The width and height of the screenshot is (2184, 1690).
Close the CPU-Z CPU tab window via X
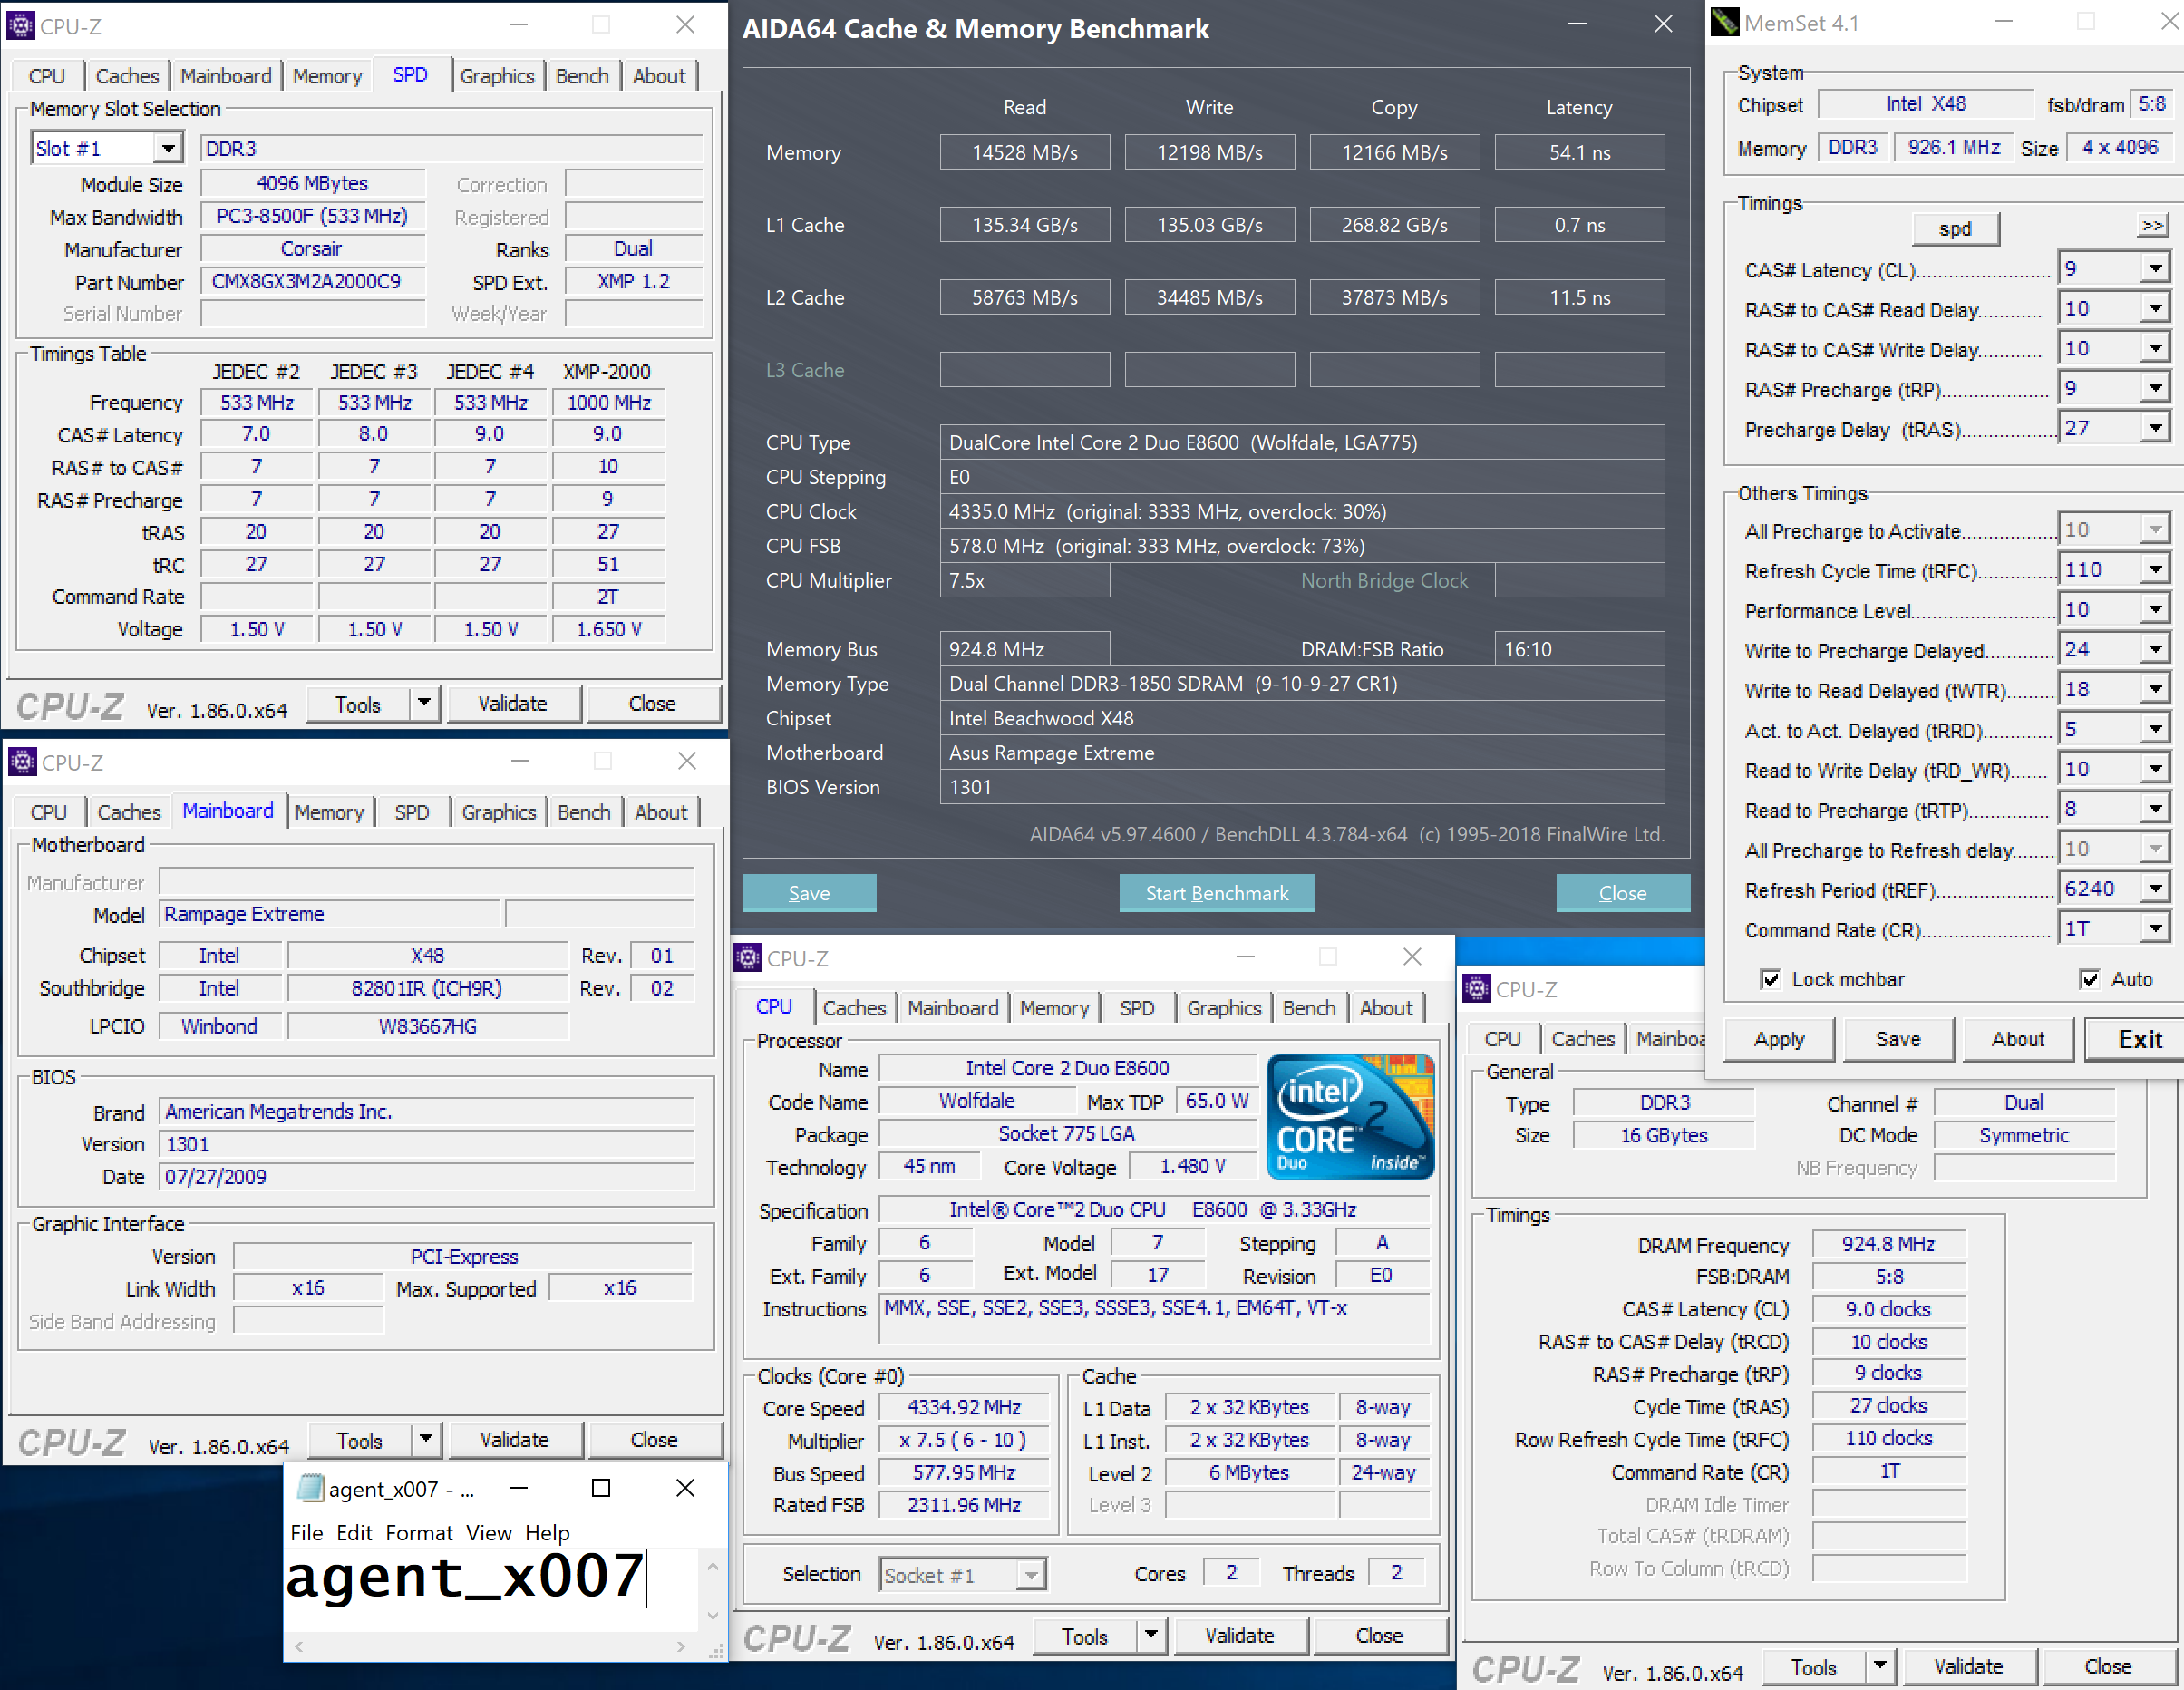point(1412,957)
